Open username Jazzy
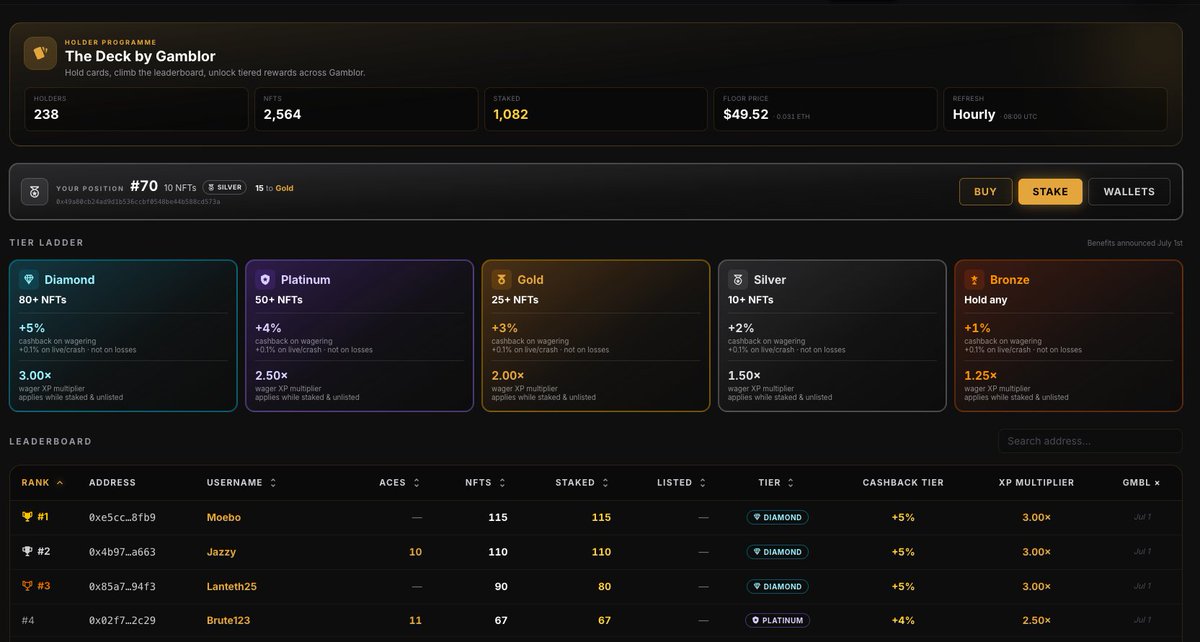 pyautogui.click(x=221, y=552)
